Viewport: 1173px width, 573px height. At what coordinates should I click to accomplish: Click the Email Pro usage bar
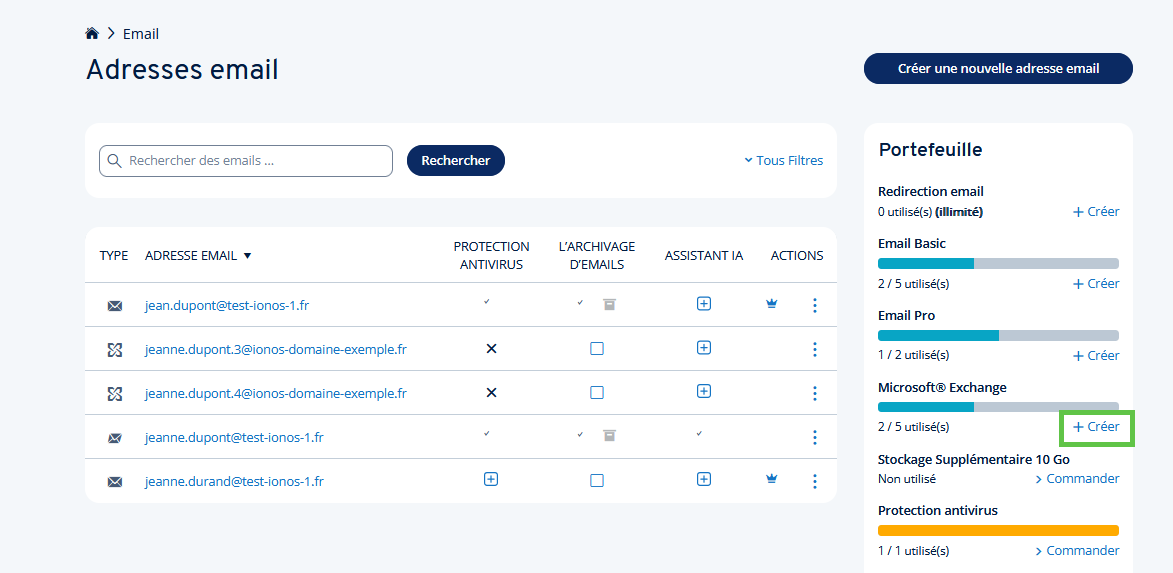coord(997,336)
